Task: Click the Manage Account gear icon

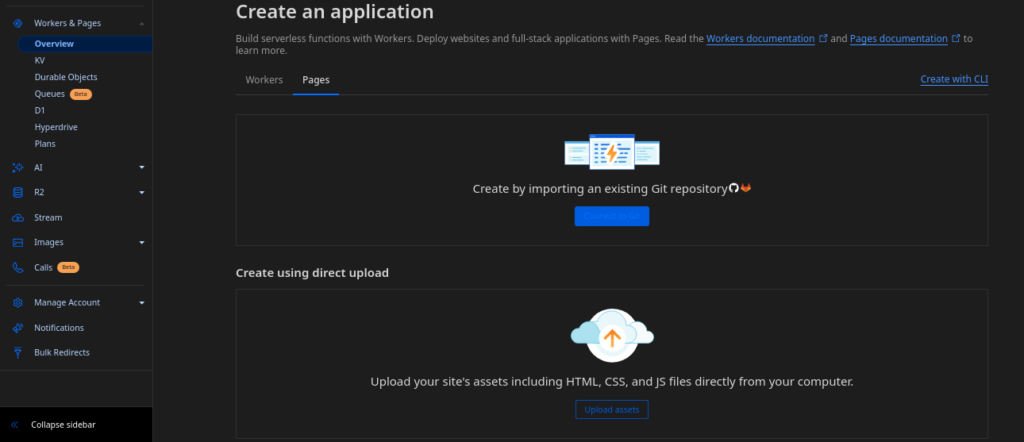Action: tap(18, 303)
